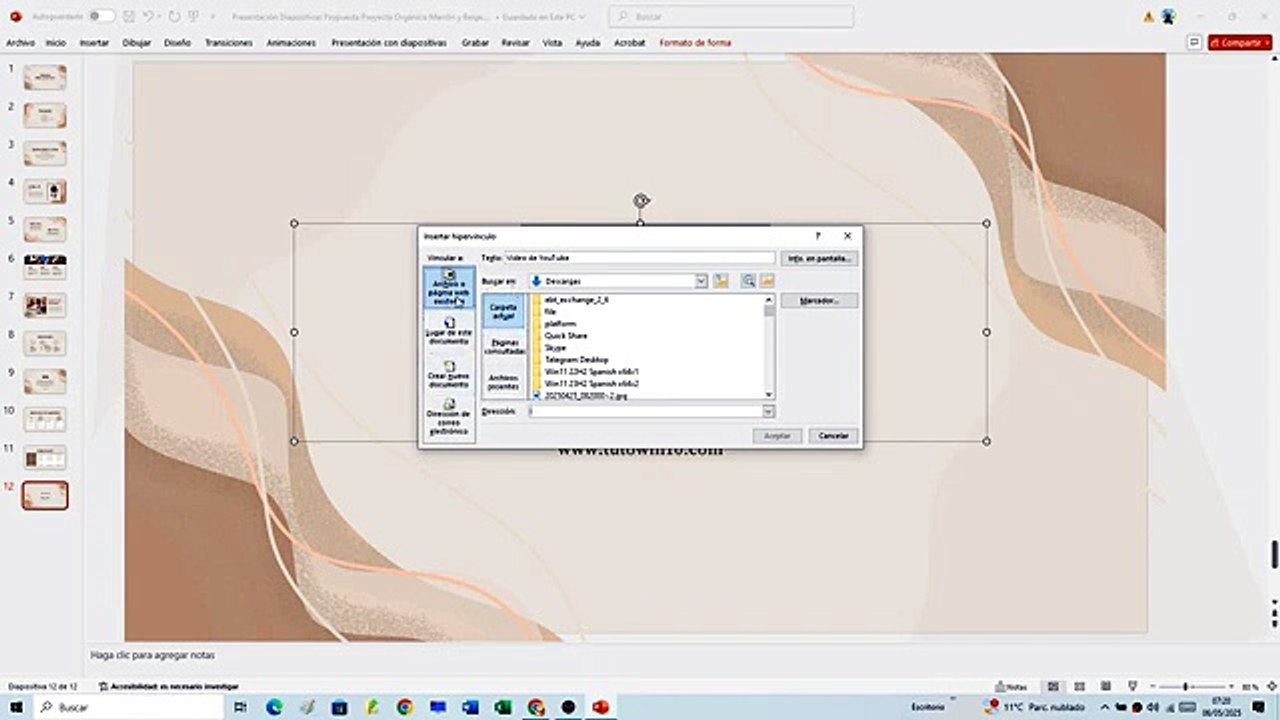
Task: Click the Texto input field
Action: point(640,258)
